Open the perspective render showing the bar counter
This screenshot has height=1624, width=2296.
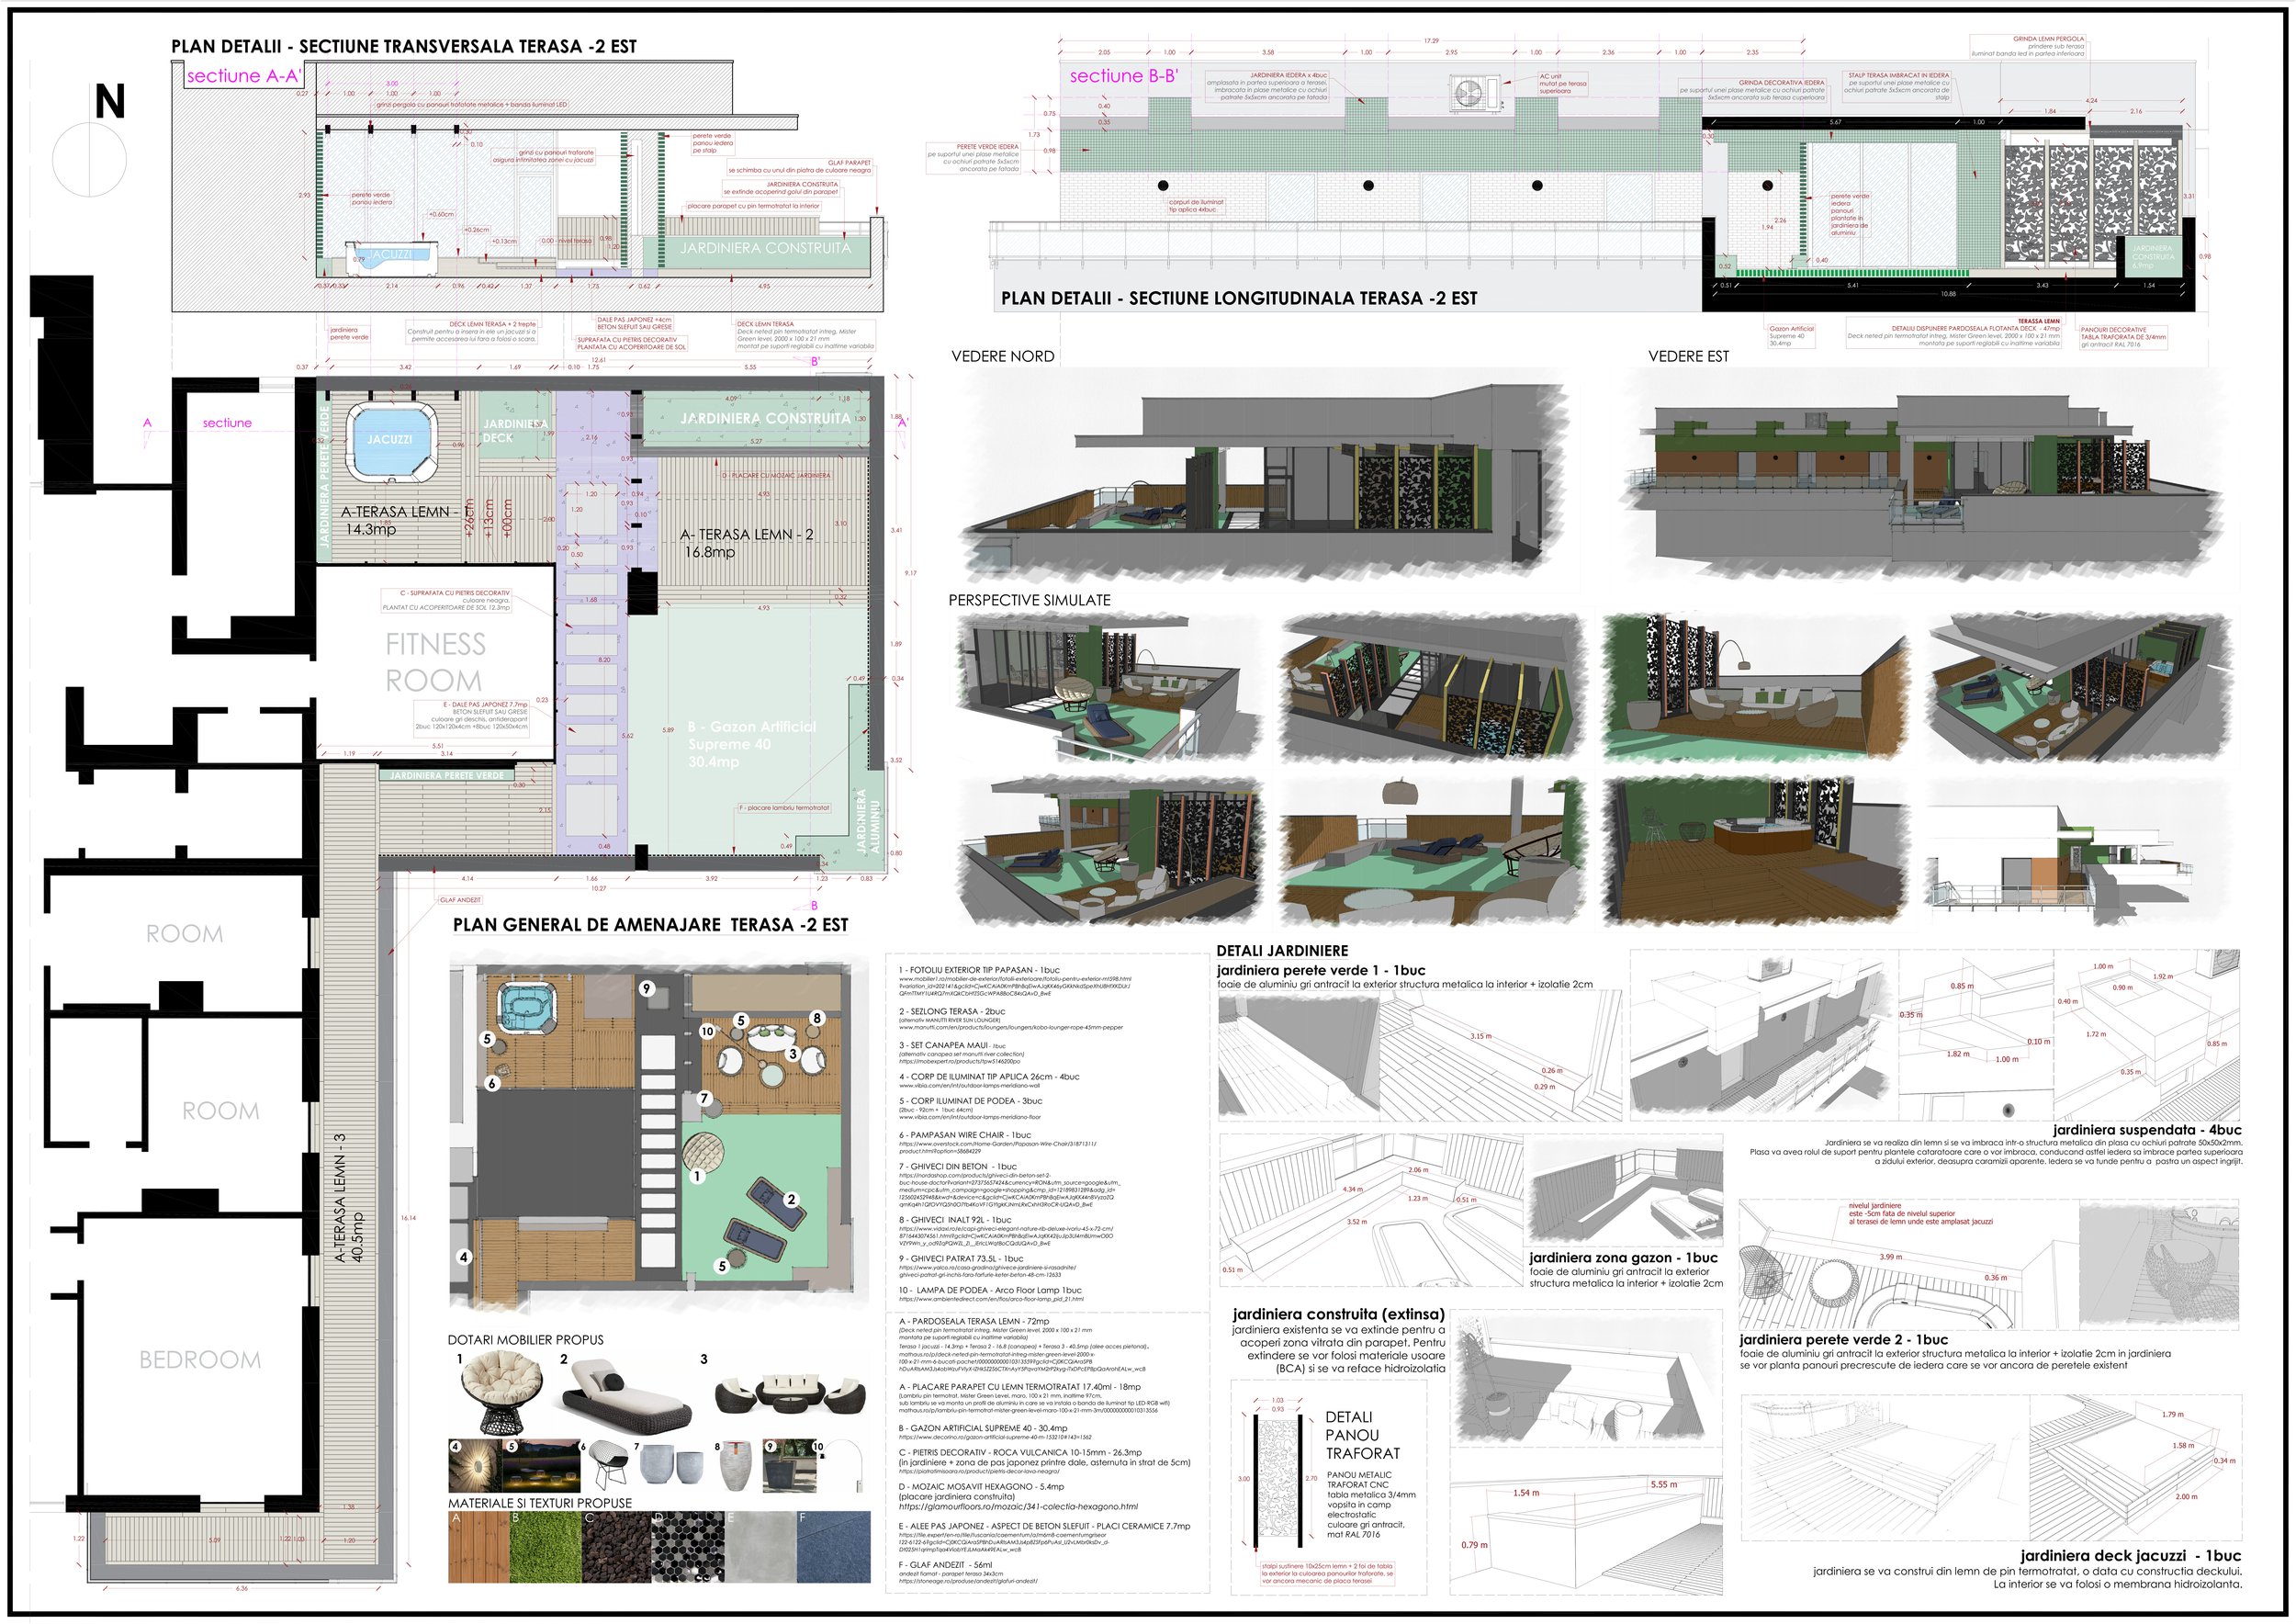point(1759,849)
